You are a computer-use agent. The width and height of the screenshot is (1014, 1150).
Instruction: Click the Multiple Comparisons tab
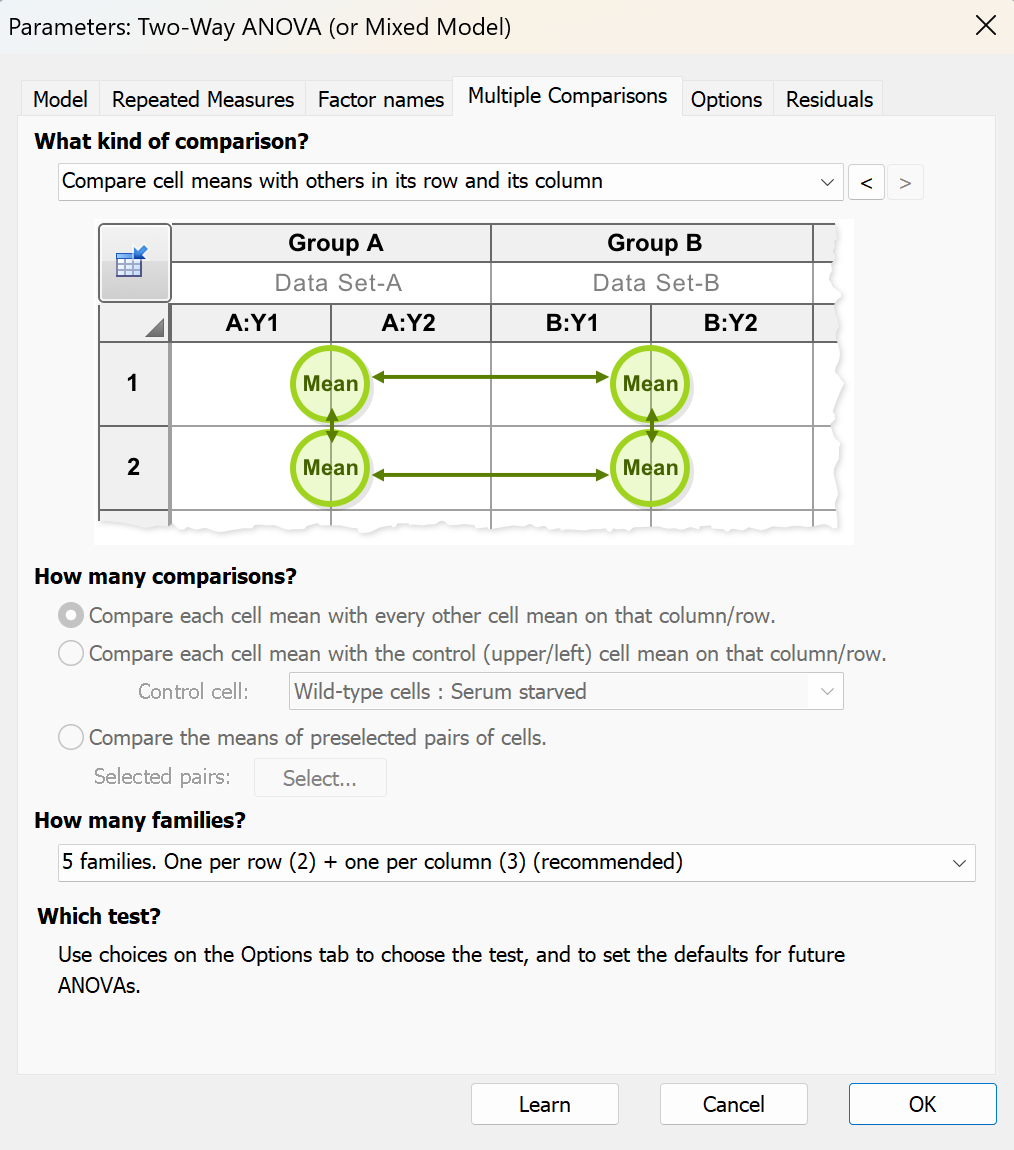[566, 96]
